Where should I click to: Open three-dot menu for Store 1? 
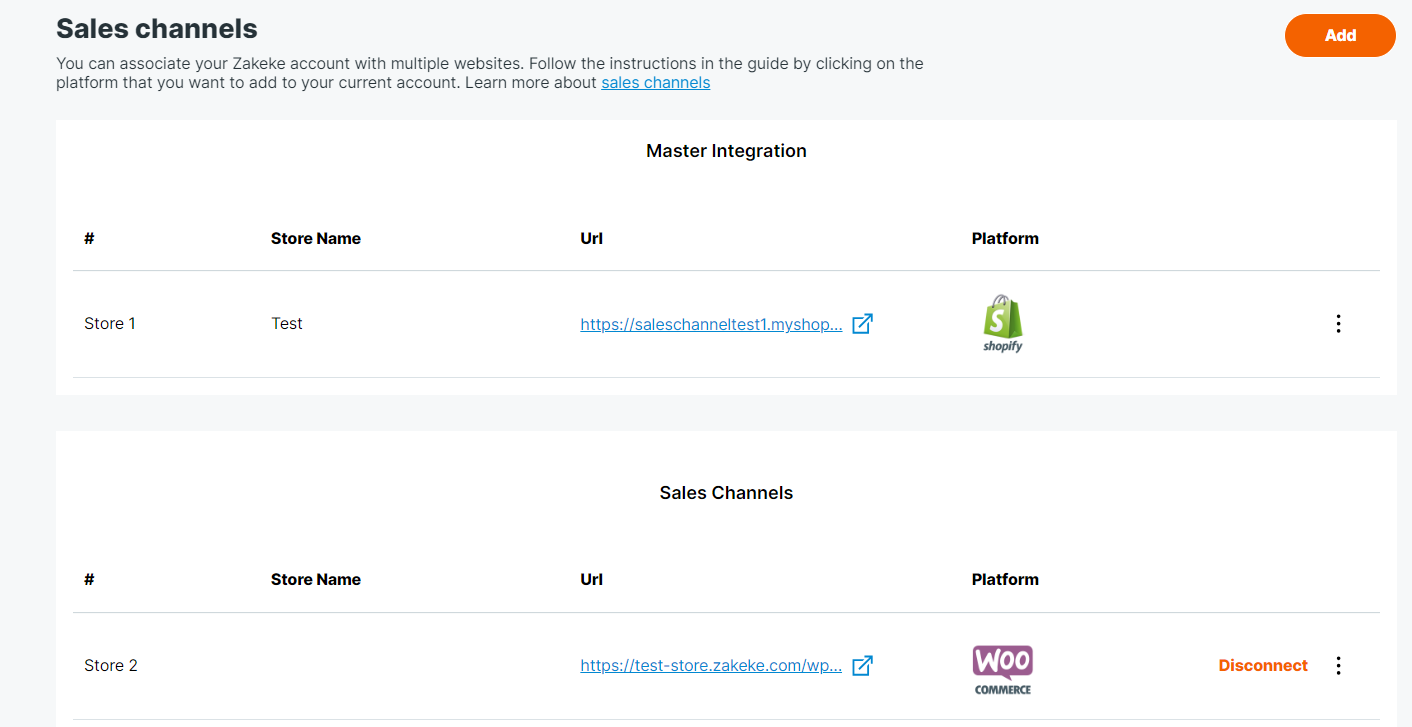[x=1338, y=324]
